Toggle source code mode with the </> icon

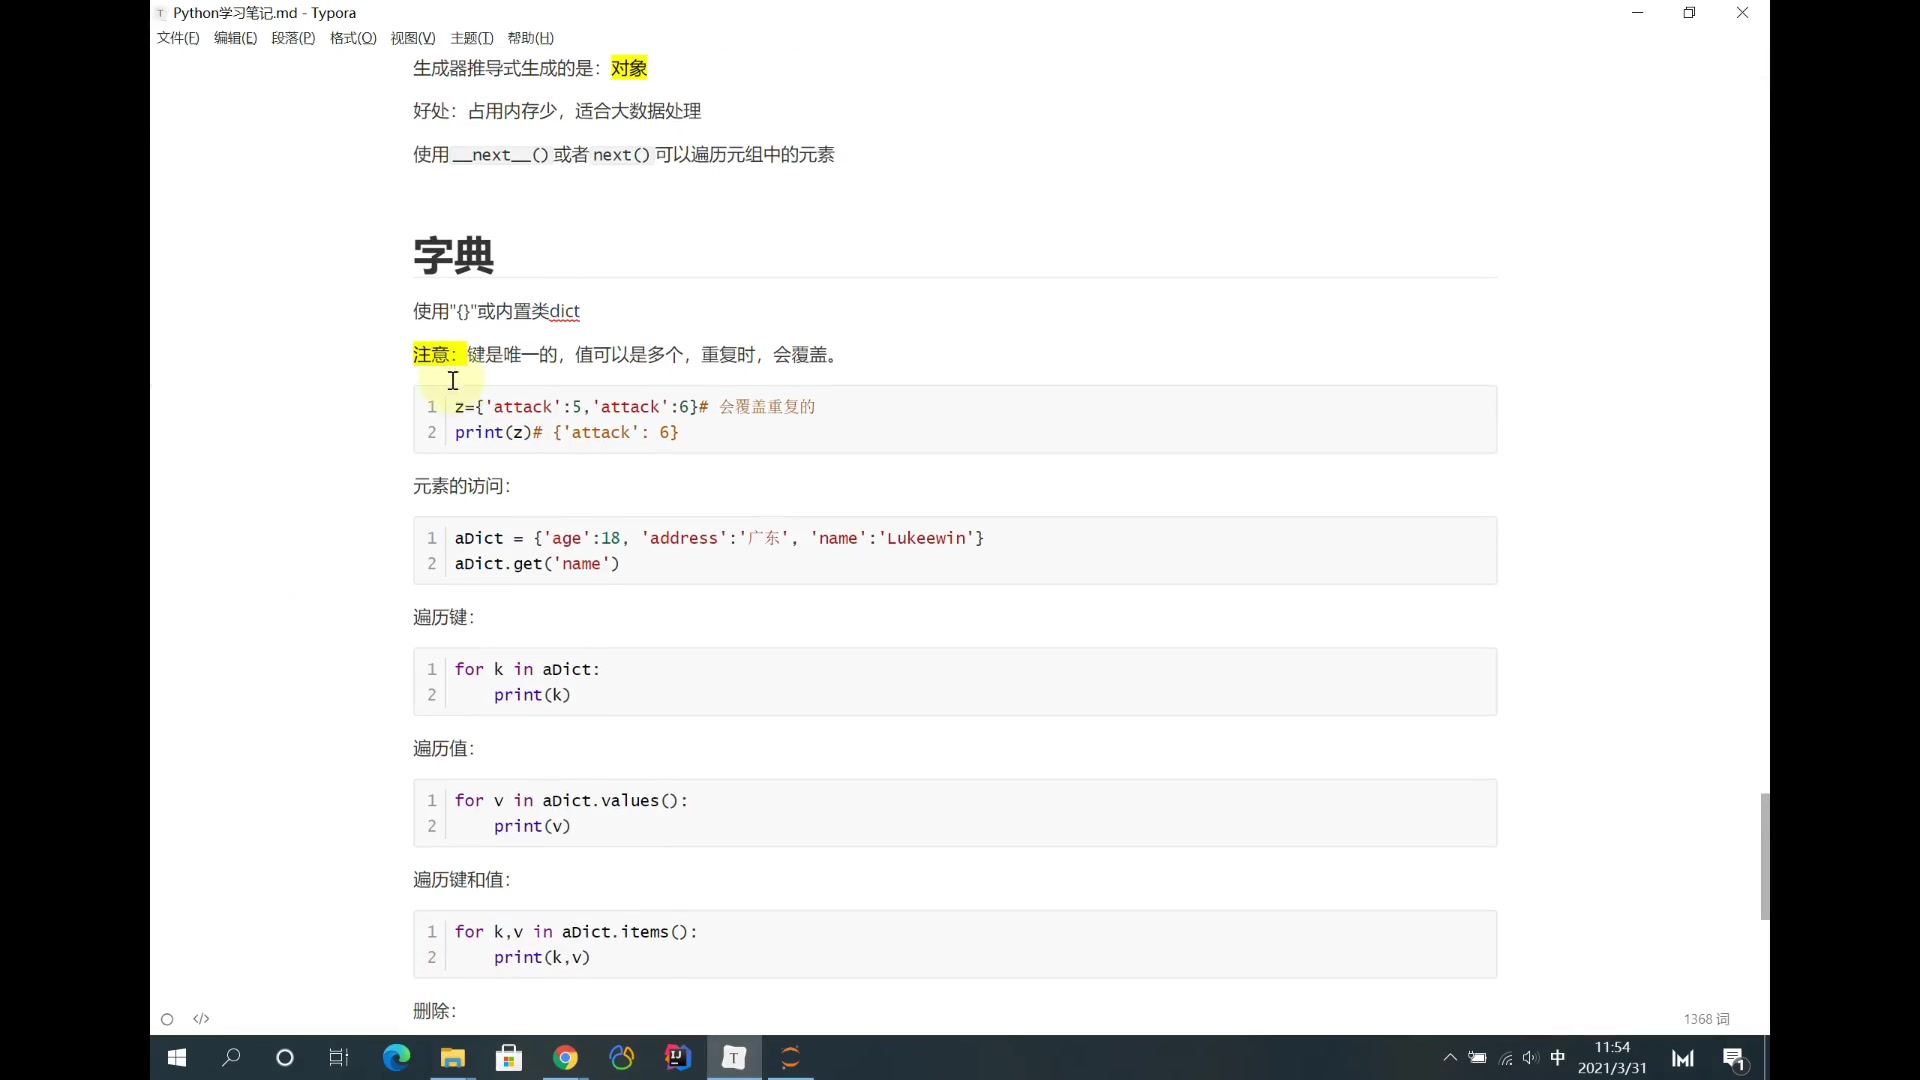[x=201, y=1019]
